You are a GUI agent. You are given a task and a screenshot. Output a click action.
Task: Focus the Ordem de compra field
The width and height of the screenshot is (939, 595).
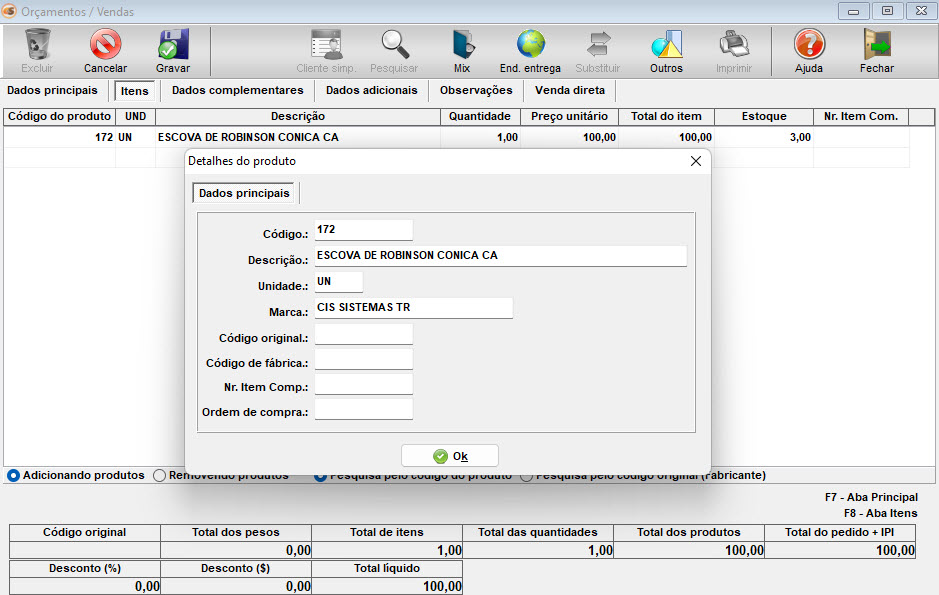[363, 409]
